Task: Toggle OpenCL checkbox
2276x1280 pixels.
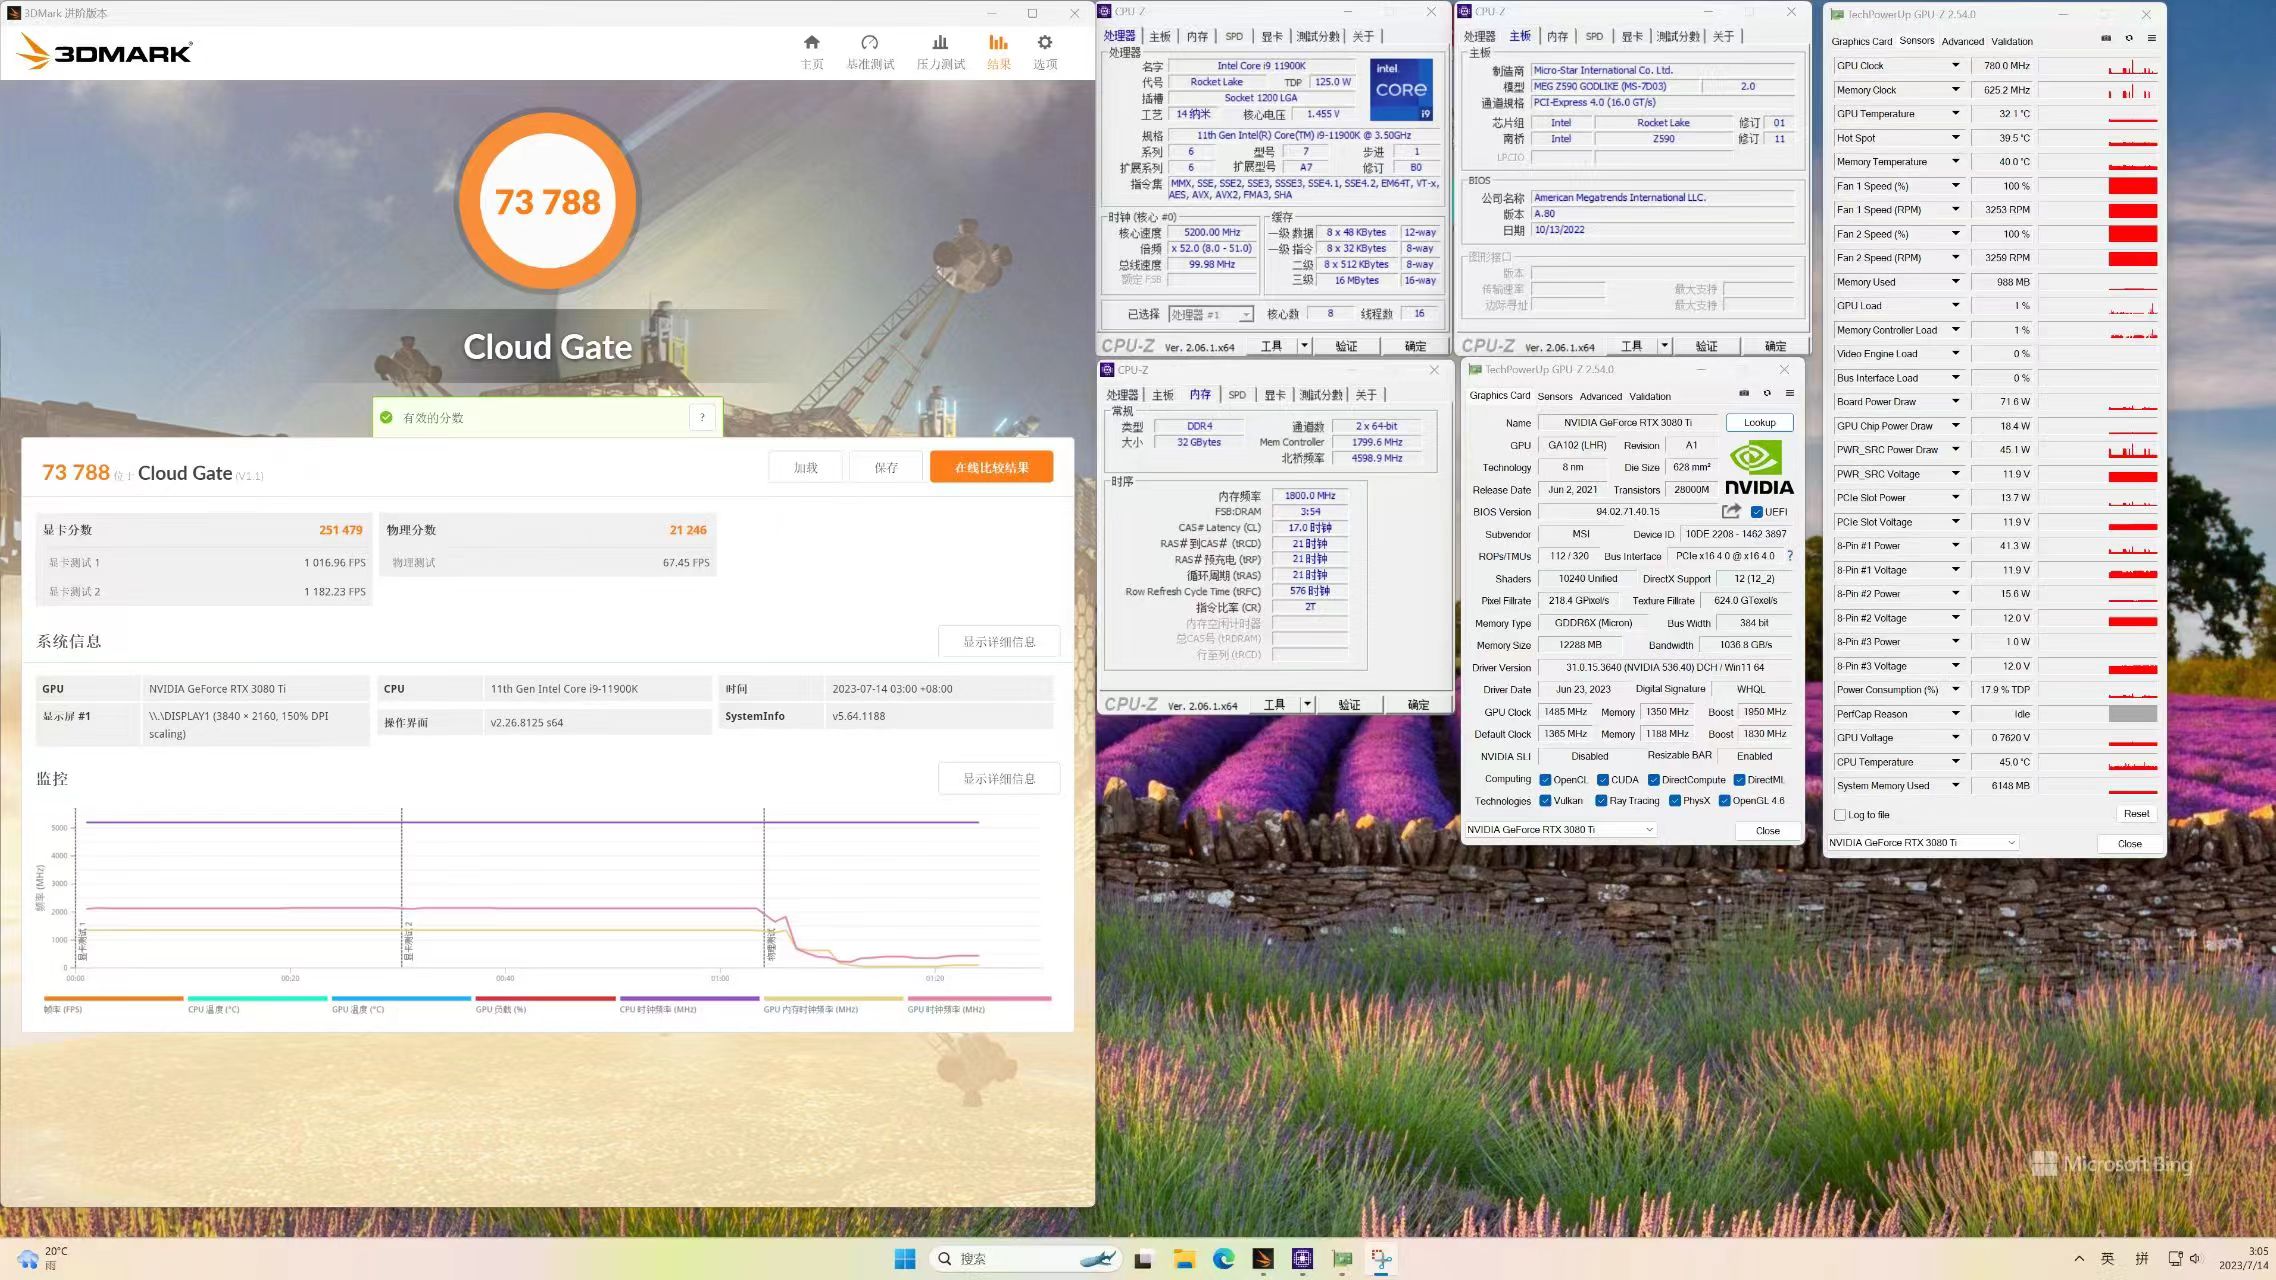Action: point(1545,780)
